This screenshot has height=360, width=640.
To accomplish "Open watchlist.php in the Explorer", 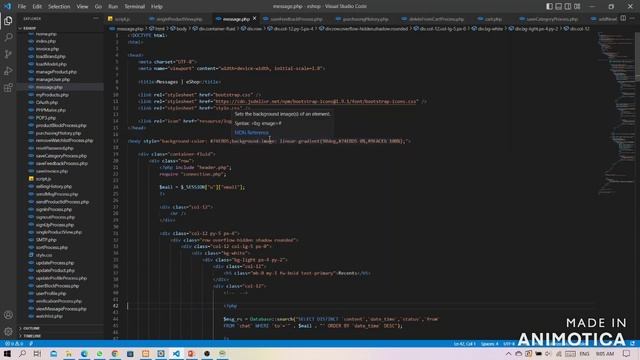I will pos(49,316).
